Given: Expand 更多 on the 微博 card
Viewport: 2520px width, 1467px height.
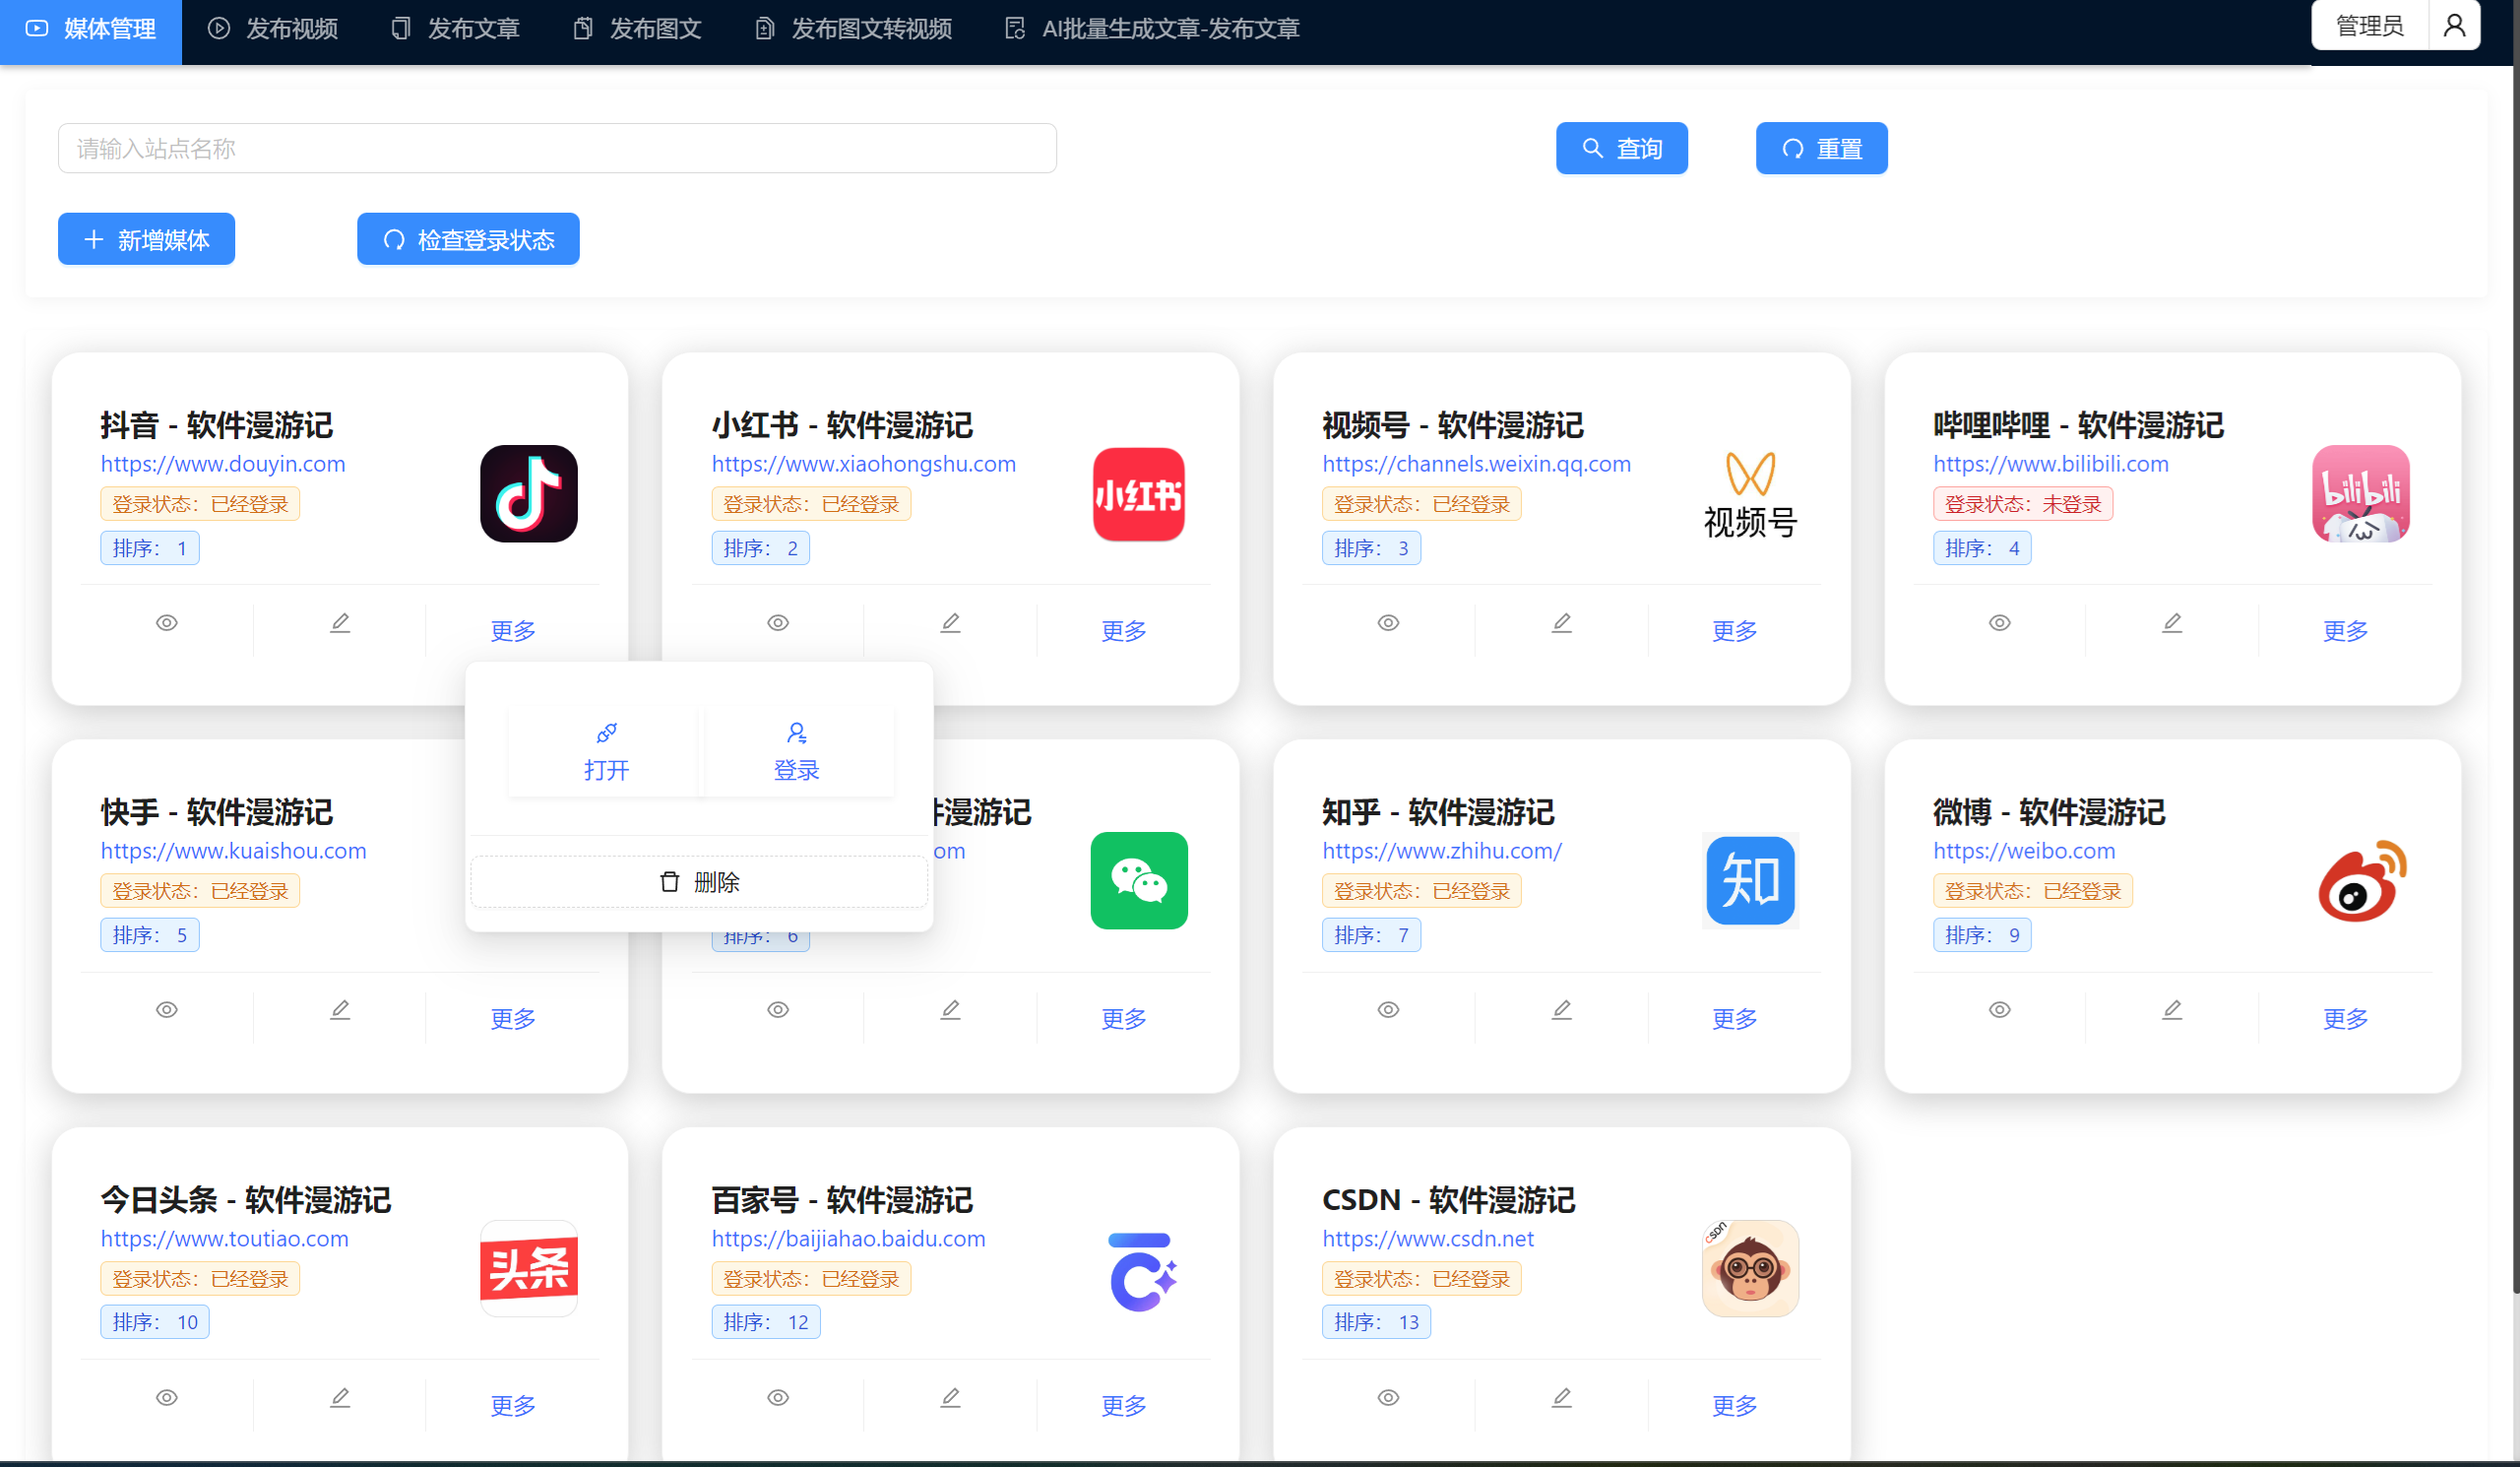Looking at the screenshot, I should [2345, 1018].
